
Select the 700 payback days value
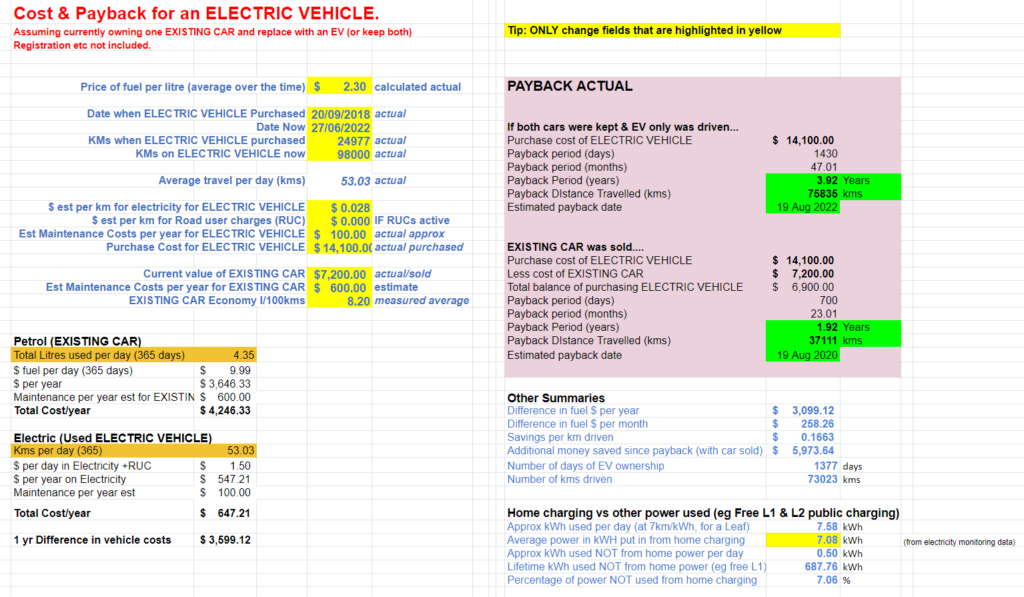pyautogui.click(x=828, y=301)
